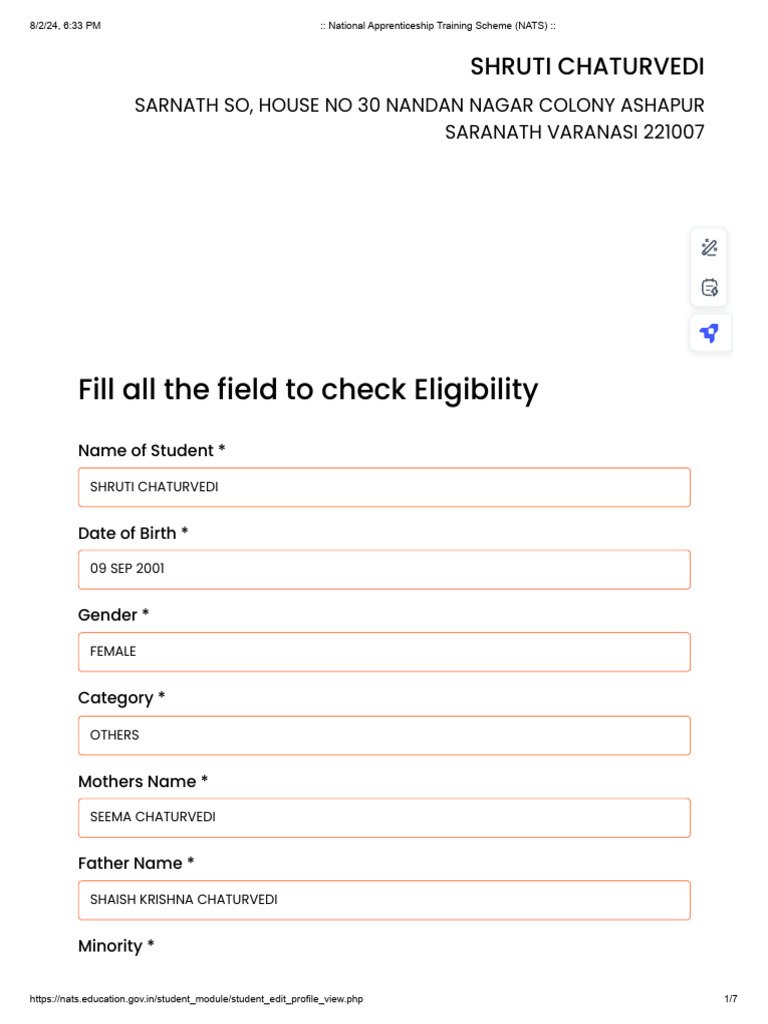This screenshot has width=768, height=1024.
Task: Click the notepad edit icon
Action: pos(709,288)
